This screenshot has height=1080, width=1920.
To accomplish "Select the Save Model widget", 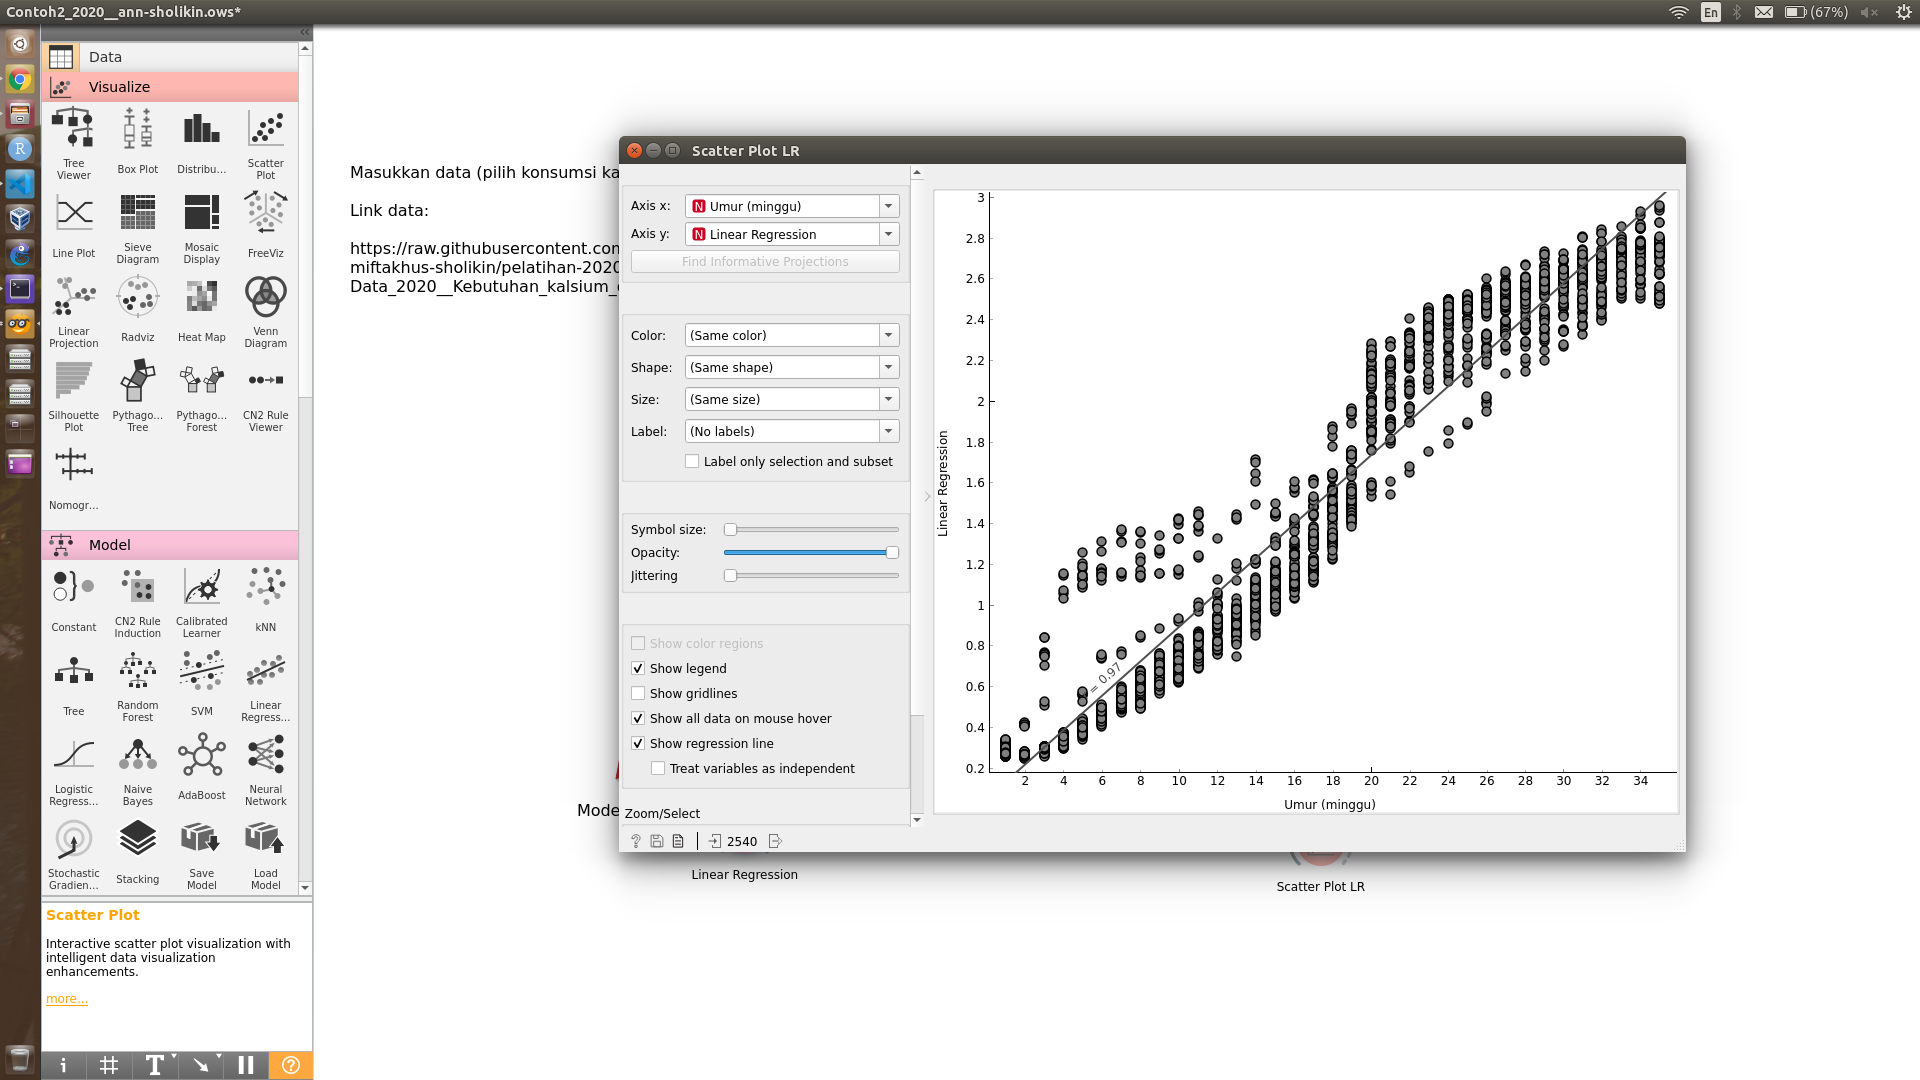I will (x=202, y=853).
